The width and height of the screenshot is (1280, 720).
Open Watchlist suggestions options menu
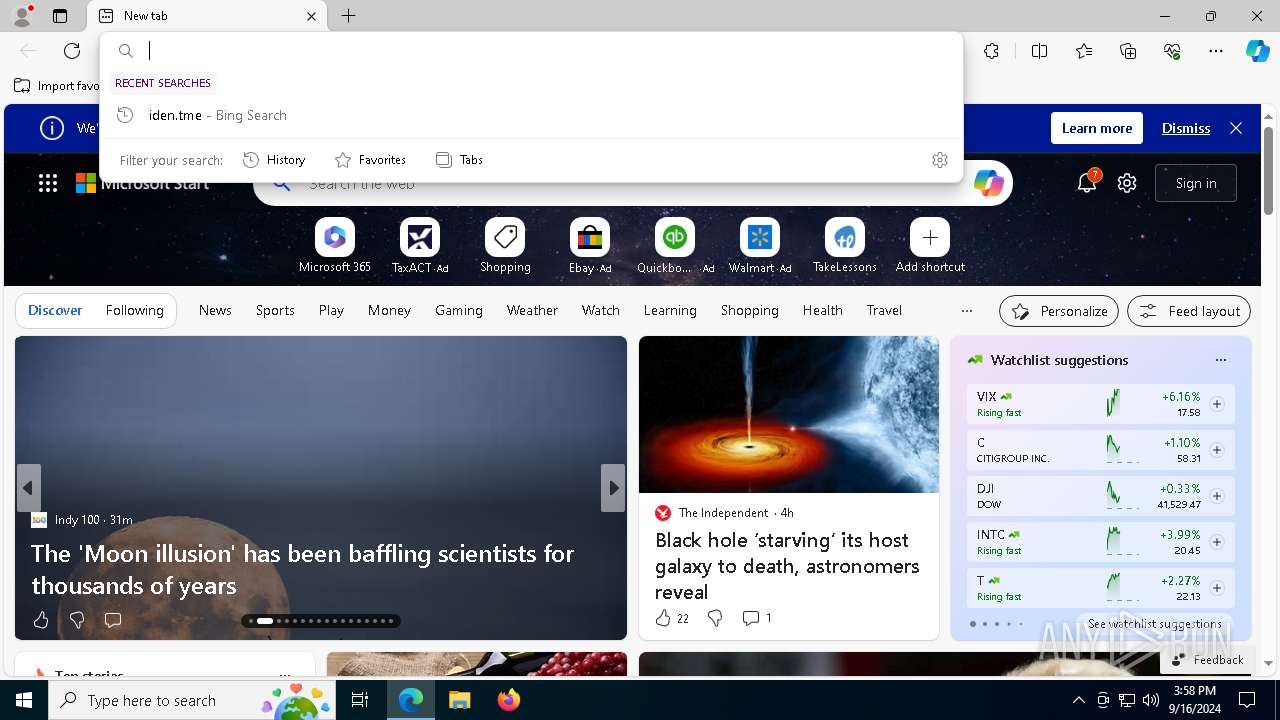[x=1220, y=360]
